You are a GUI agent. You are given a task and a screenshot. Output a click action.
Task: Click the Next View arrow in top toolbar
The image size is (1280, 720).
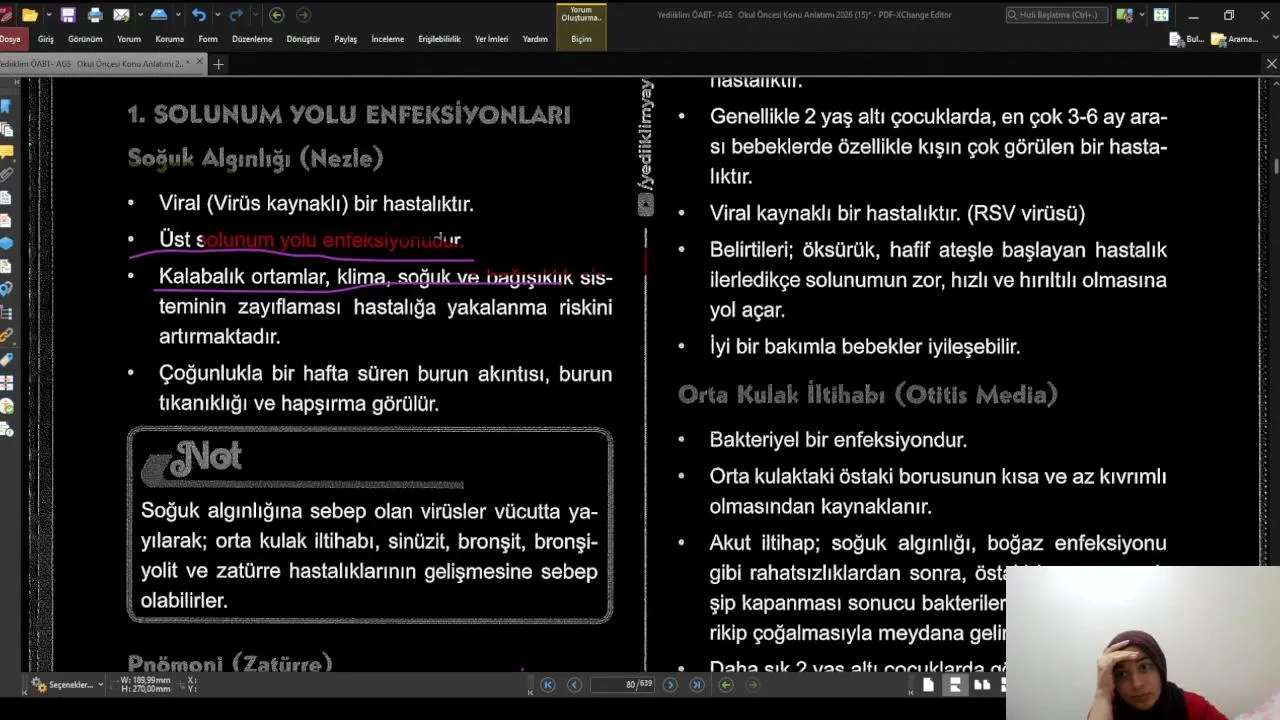[x=304, y=15]
